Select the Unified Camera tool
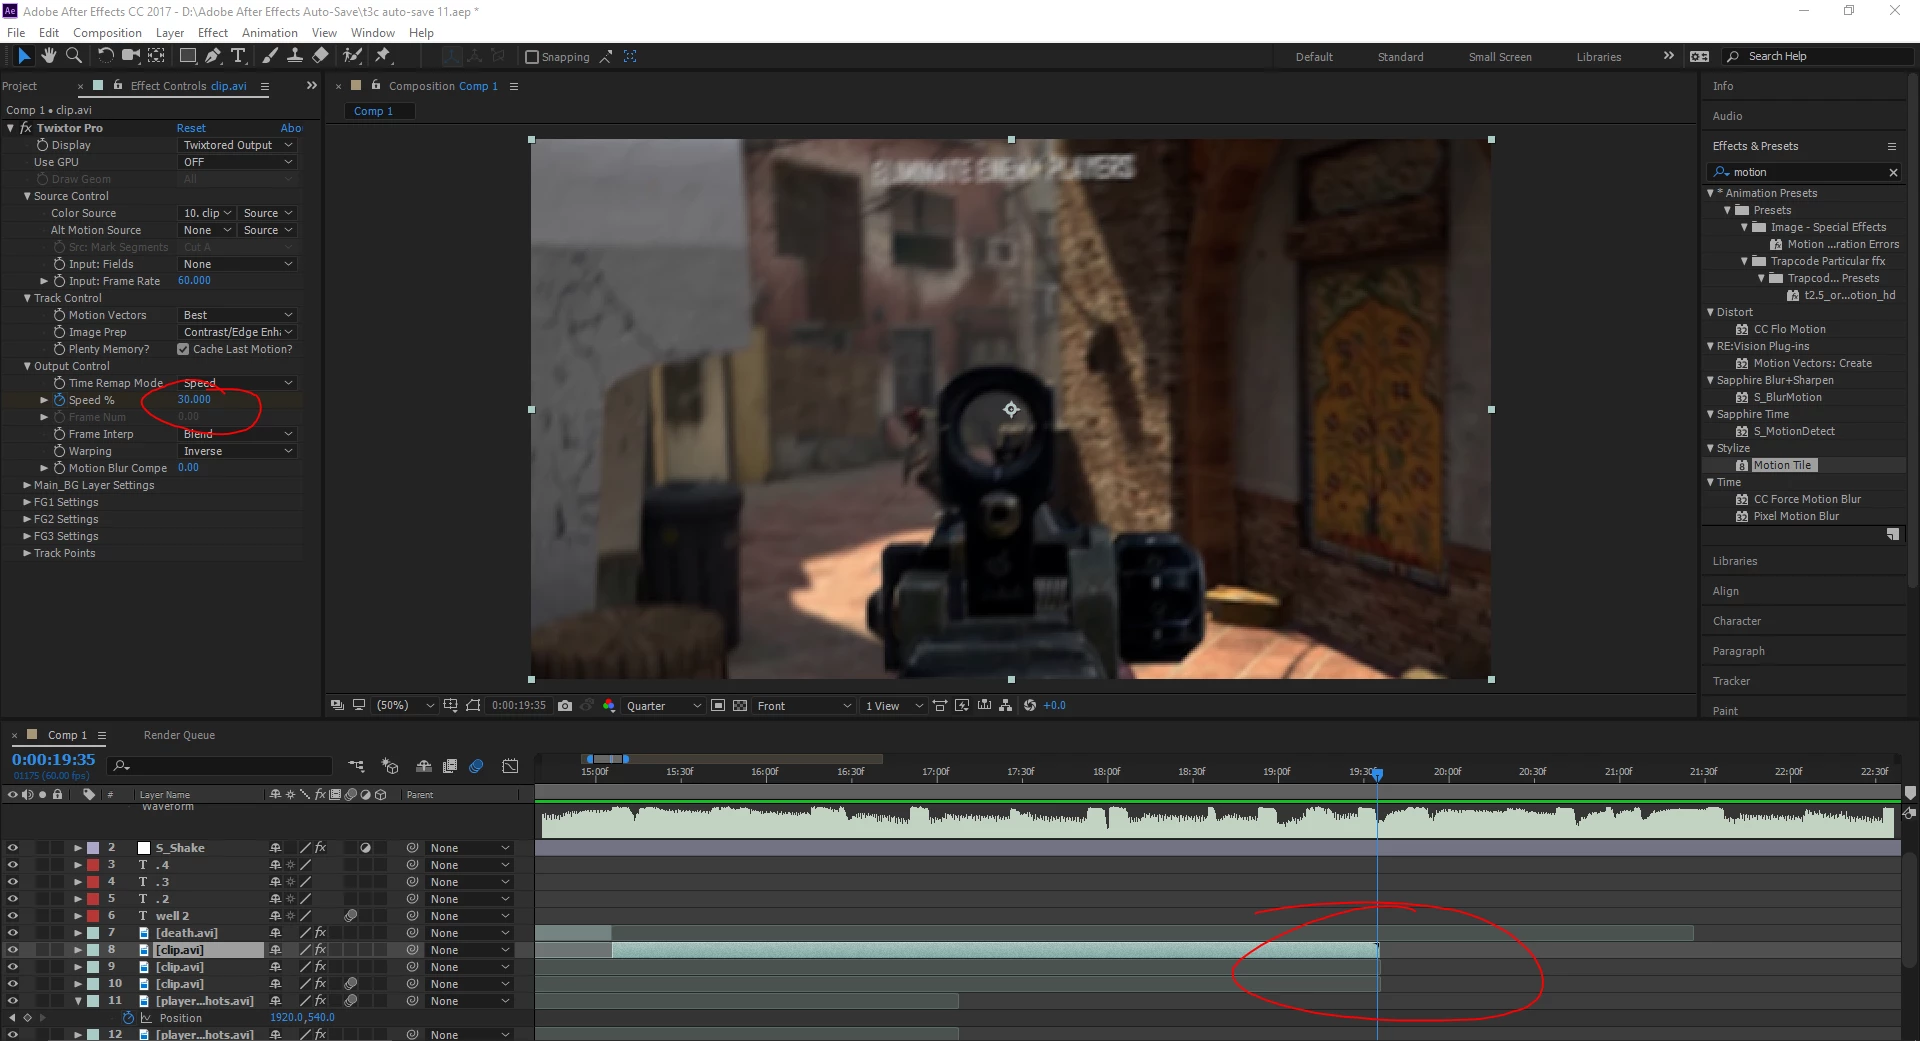This screenshot has width=1920, height=1041. tap(131, 56)
